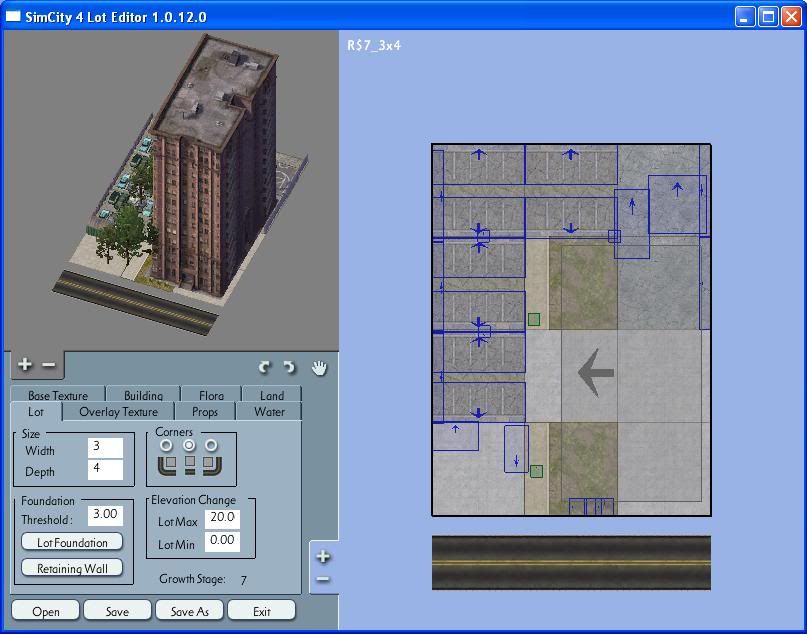Click the large gray building direction arrow
The width and height of the screenshot is (807, 634).
(x=595, y=373)
